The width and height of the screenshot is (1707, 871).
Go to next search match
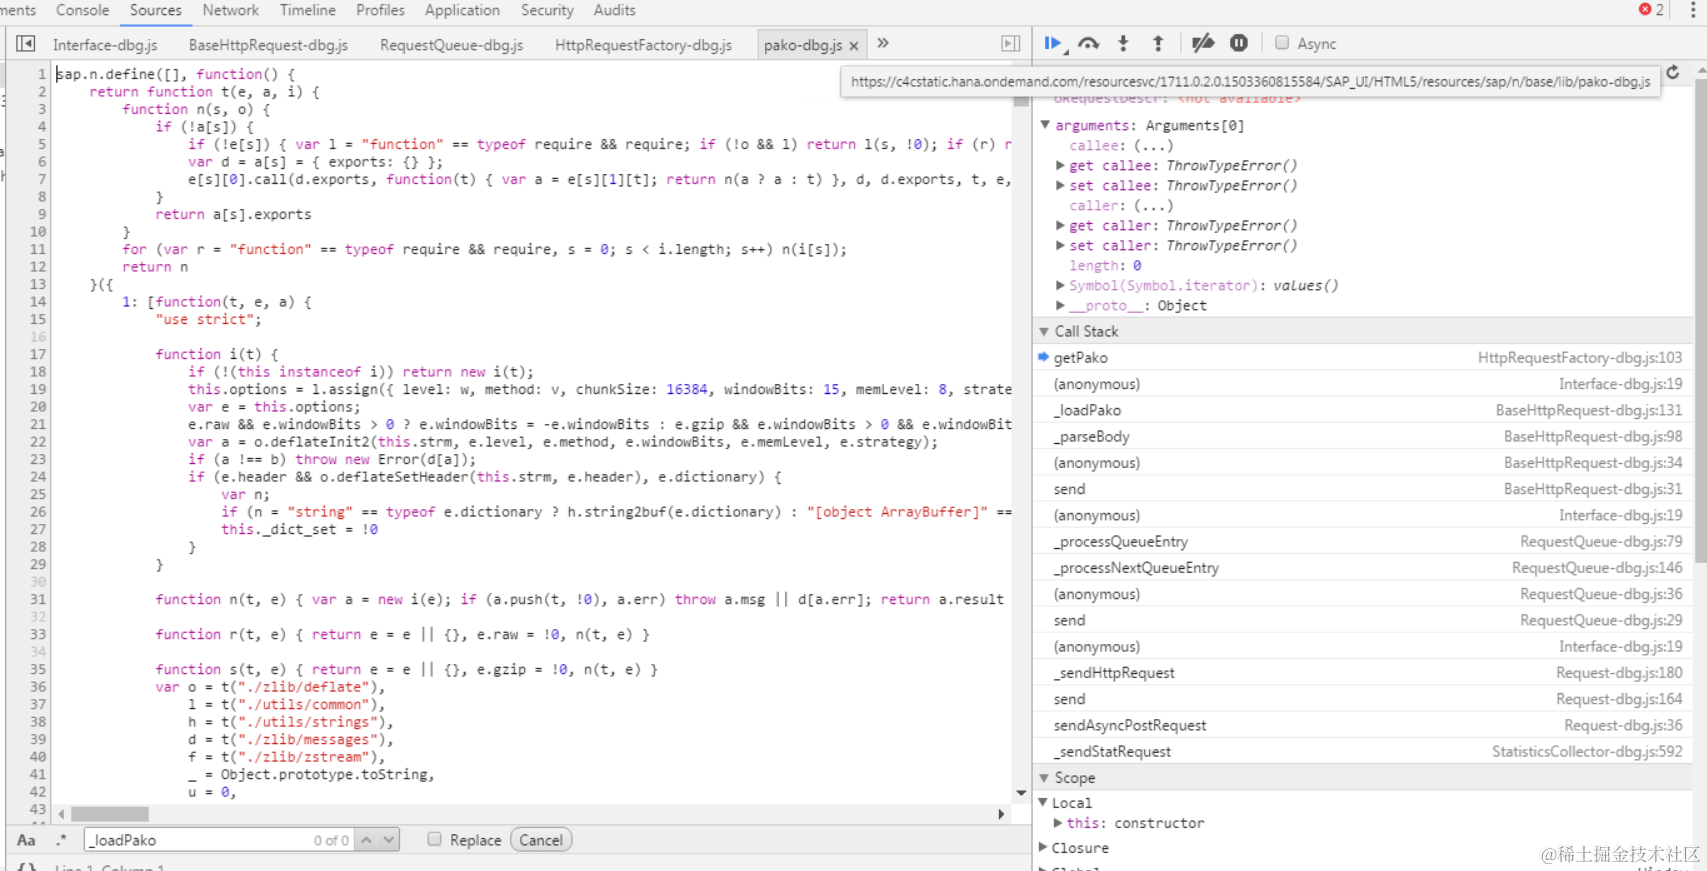click(x=389, y=840)
